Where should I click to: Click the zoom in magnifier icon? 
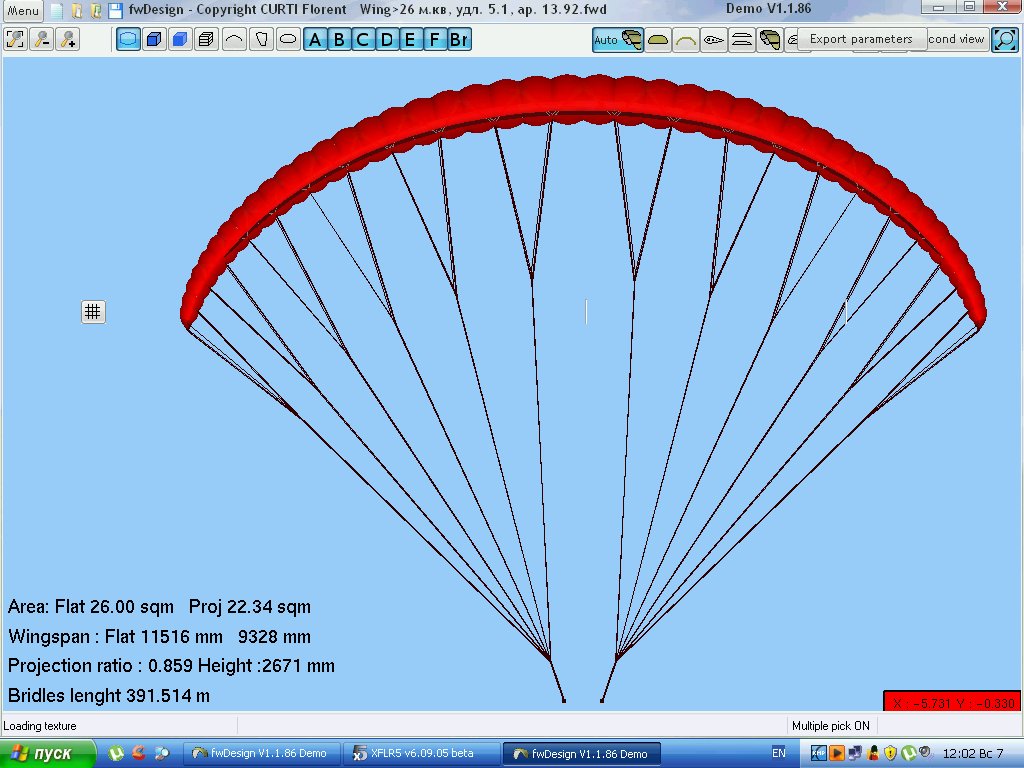click(67, 40)
